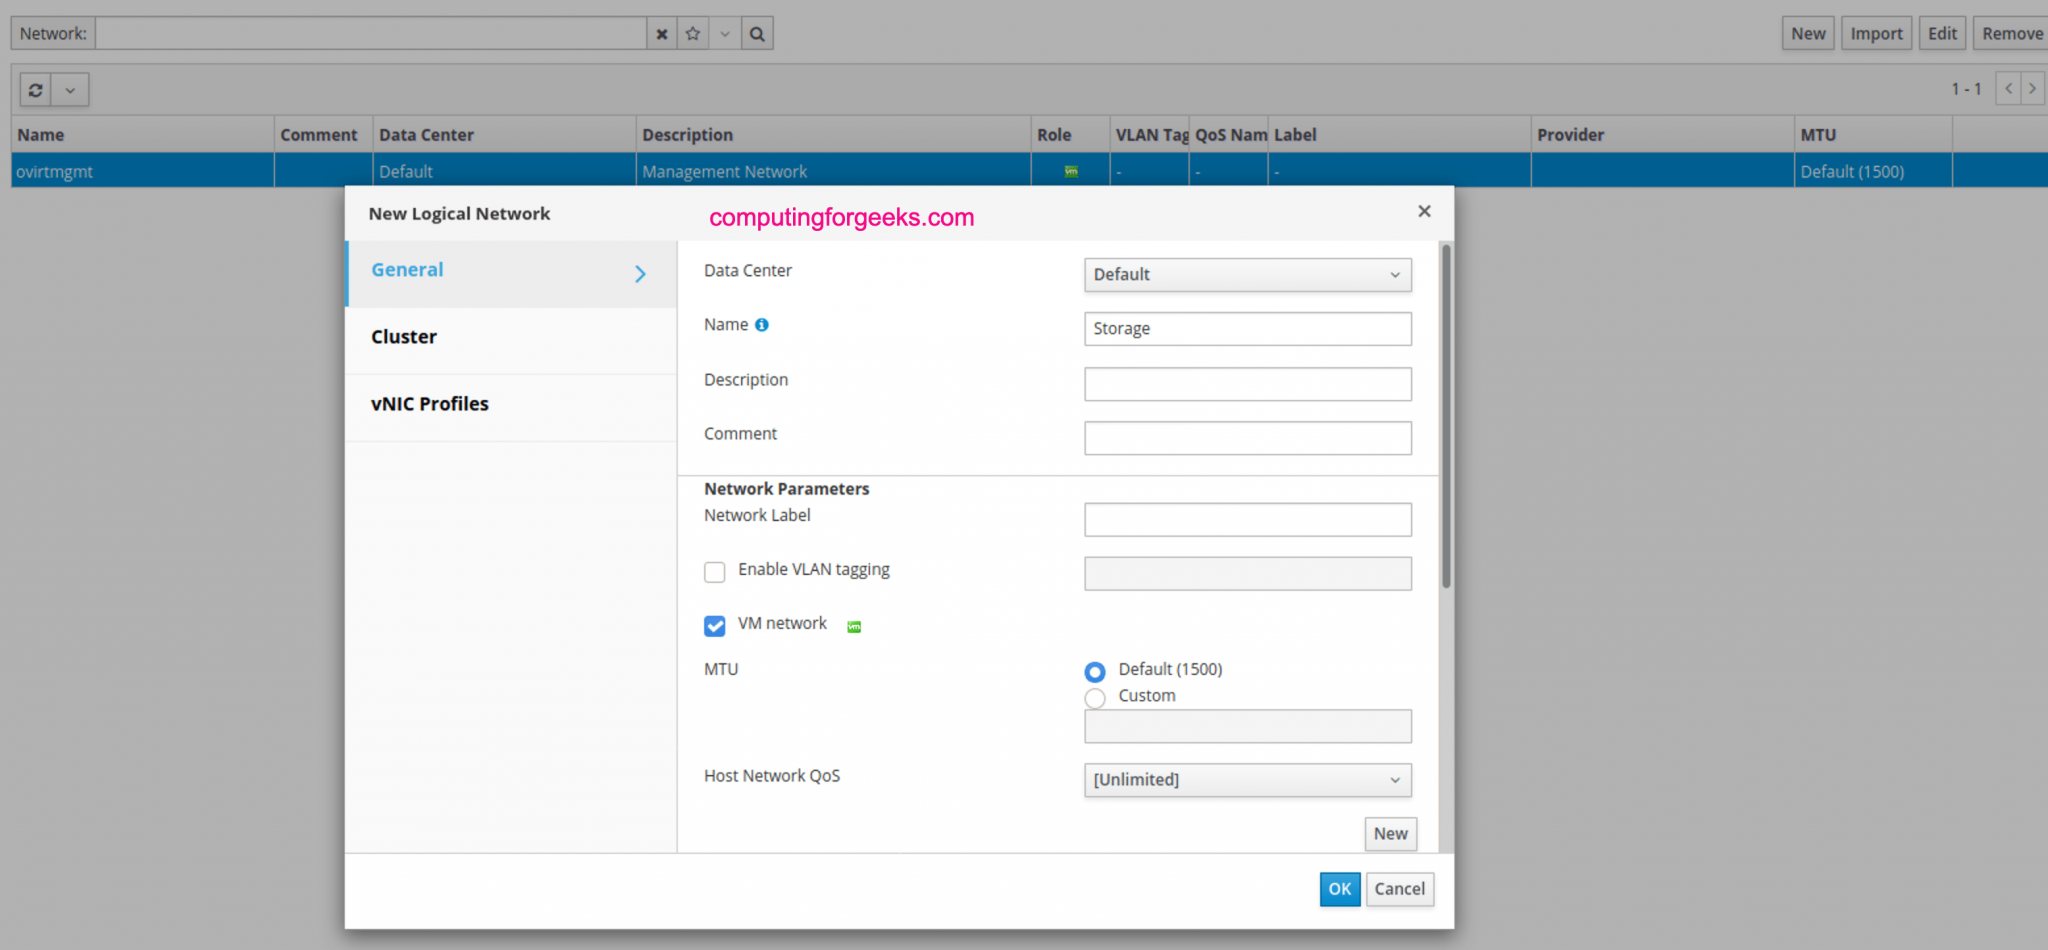
Task: Go to the next page arrow
Action: pyautogui.click(x=2034, y=88)
